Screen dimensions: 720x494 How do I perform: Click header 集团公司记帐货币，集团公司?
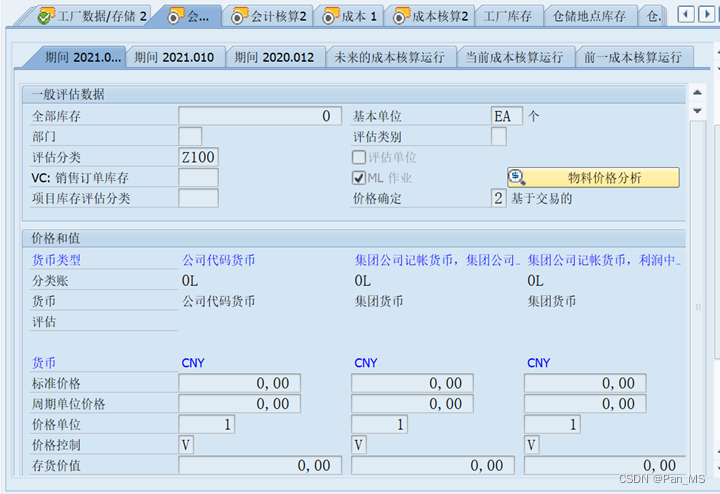click(437, 260)
